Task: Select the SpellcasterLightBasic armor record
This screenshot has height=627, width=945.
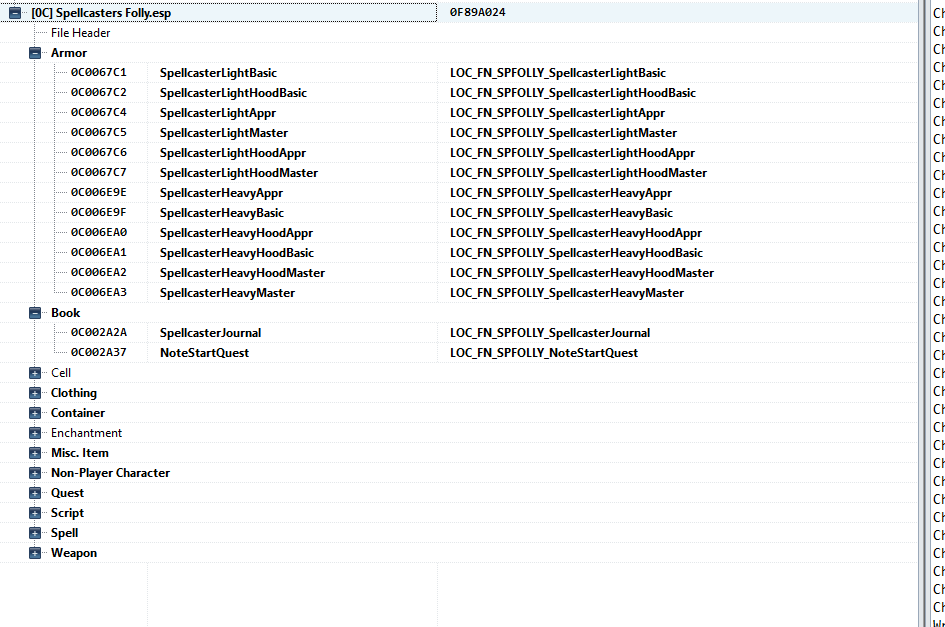Action: tap(218, 73)
